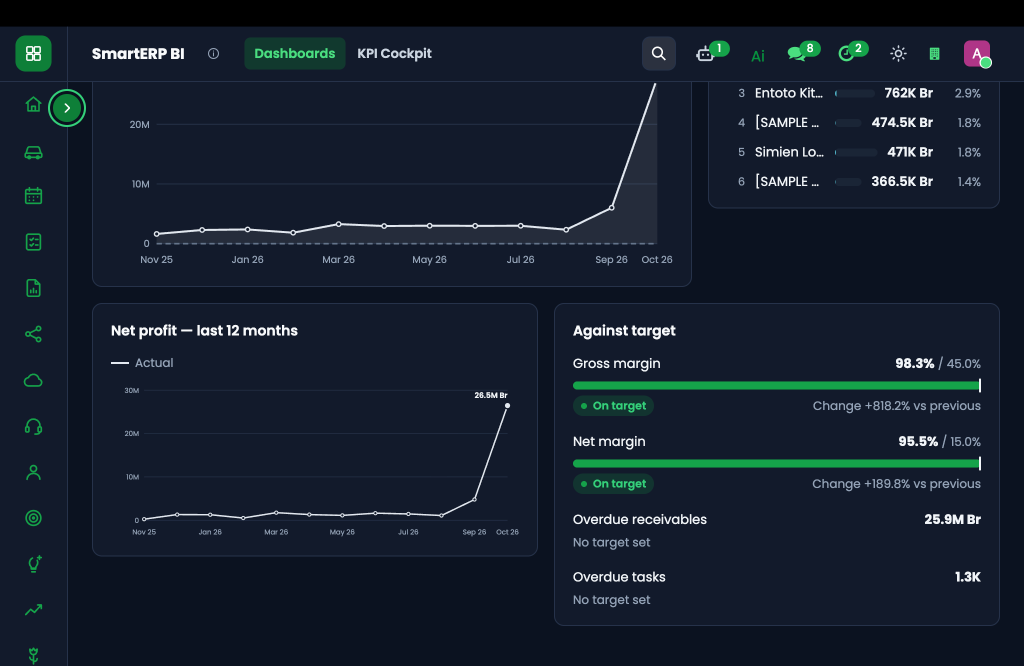Click the Net profit — last 12 months heading

[204, 331]
